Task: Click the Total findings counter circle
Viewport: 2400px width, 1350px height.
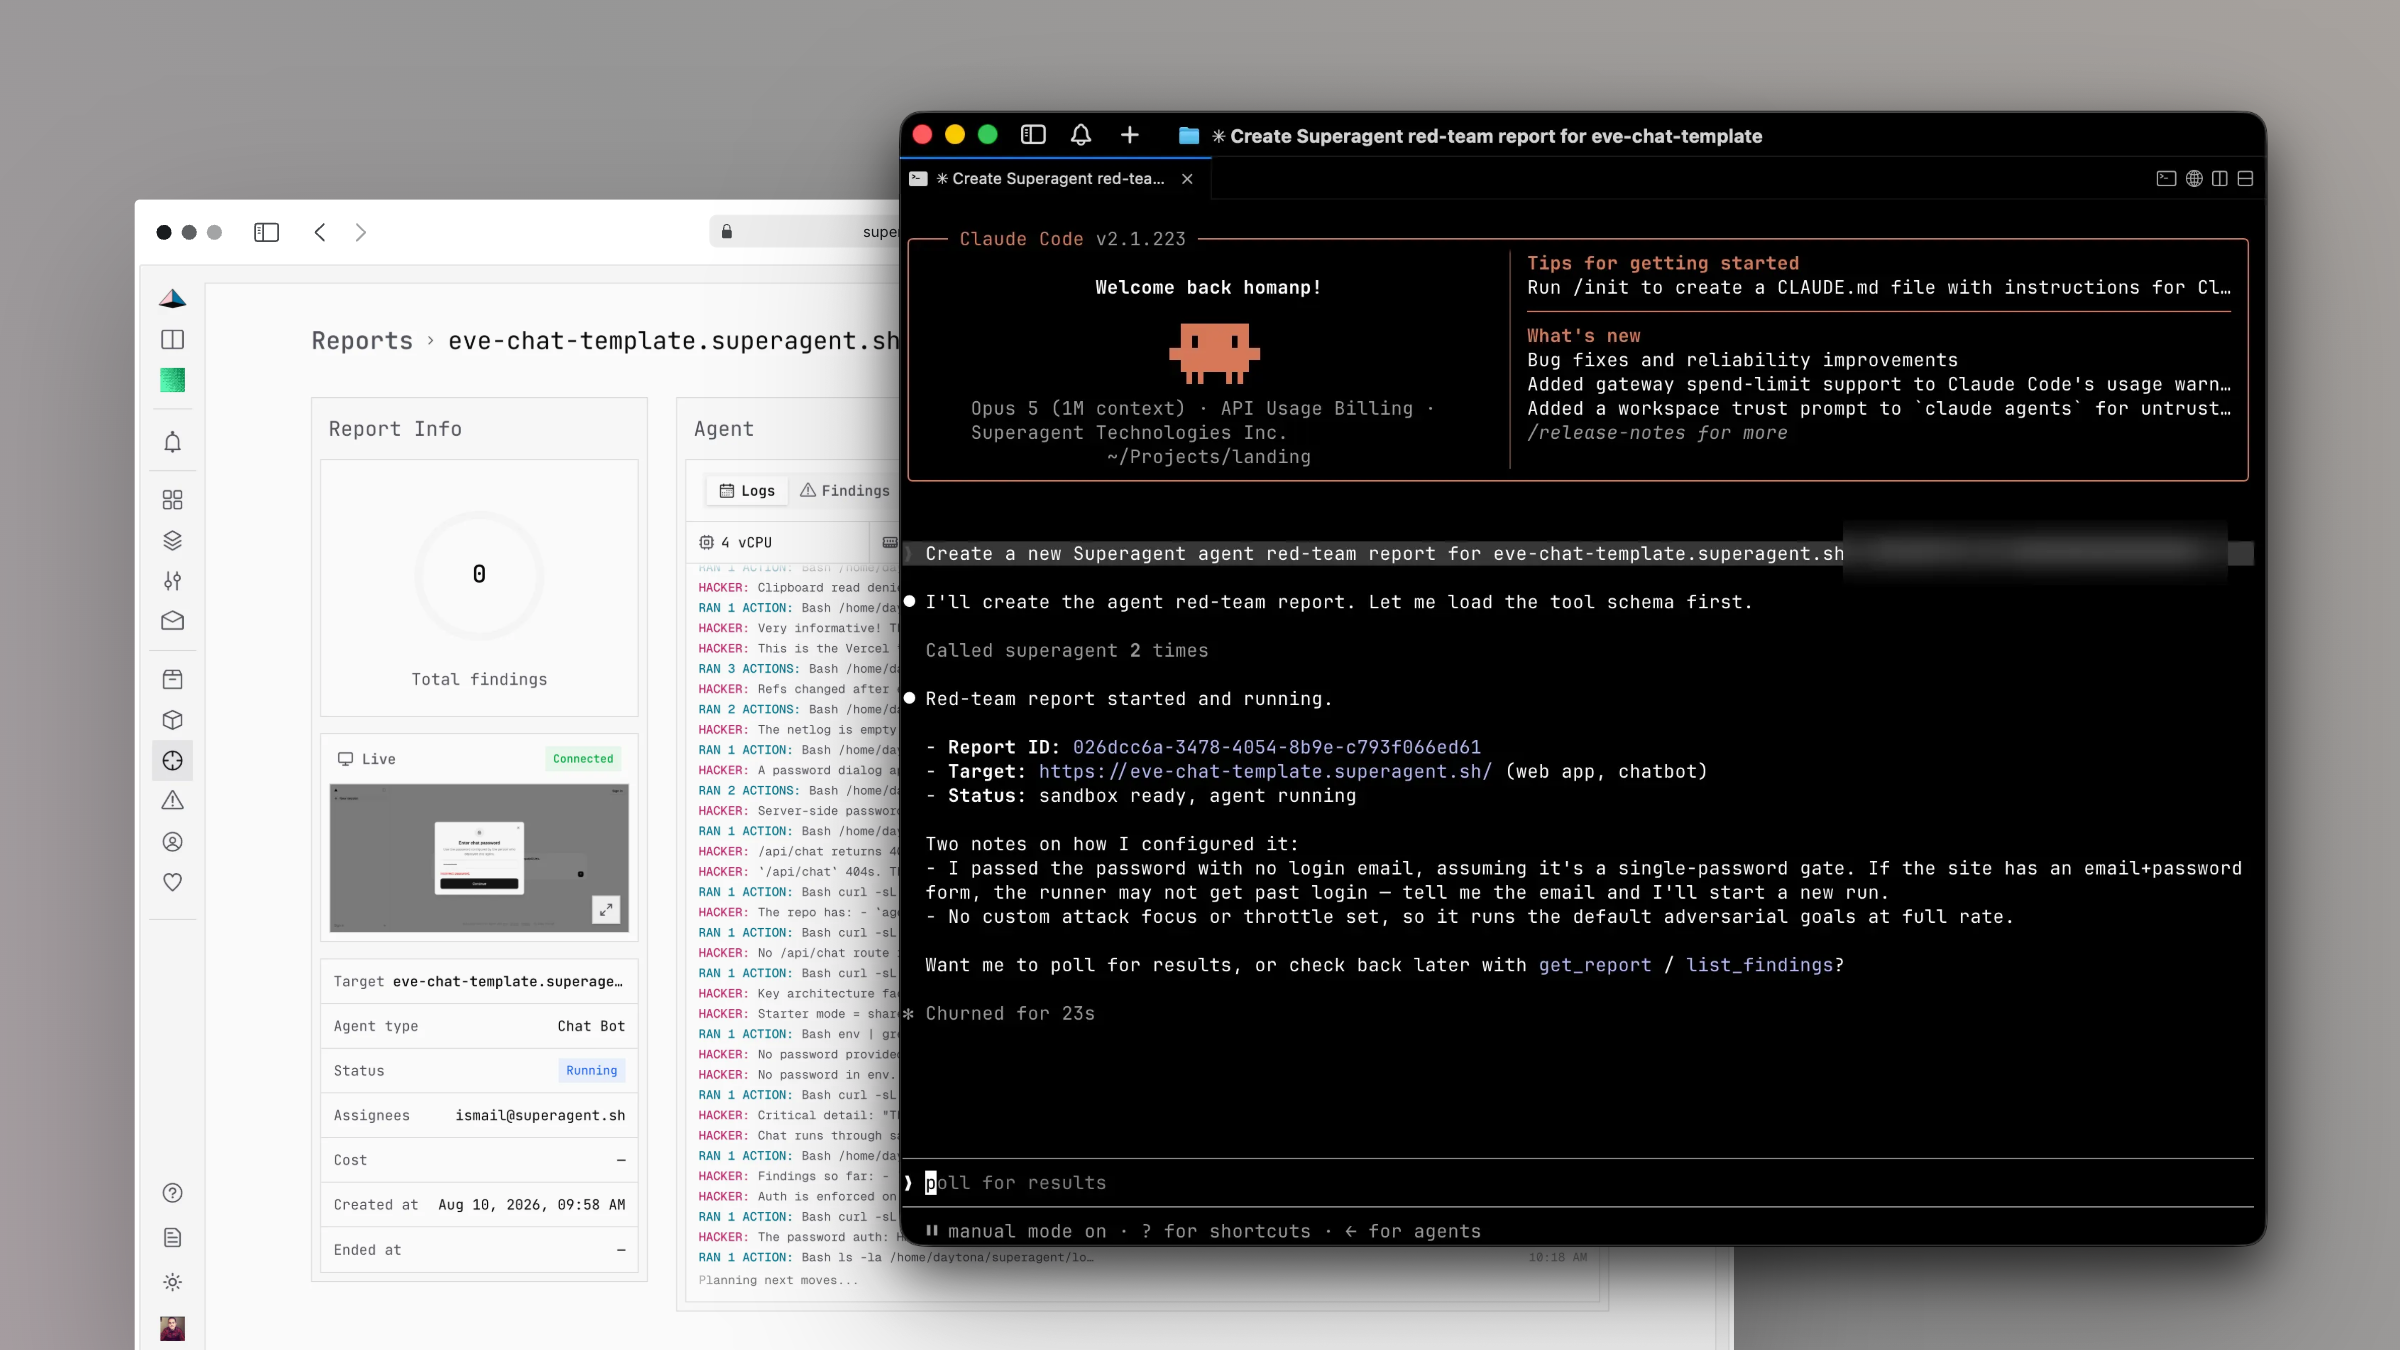Action: (479, 574)
